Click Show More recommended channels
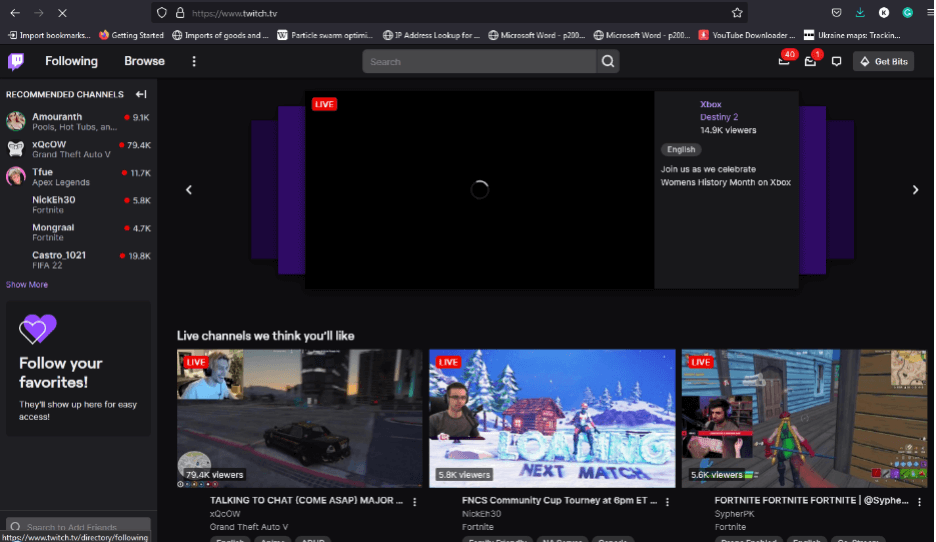The height and width of the screenshot is (542, 936). [x=27, y=285]
